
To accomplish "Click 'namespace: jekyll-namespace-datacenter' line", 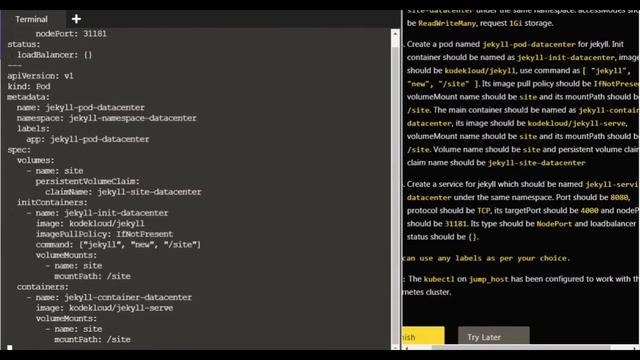I will (x=107, y=118).
